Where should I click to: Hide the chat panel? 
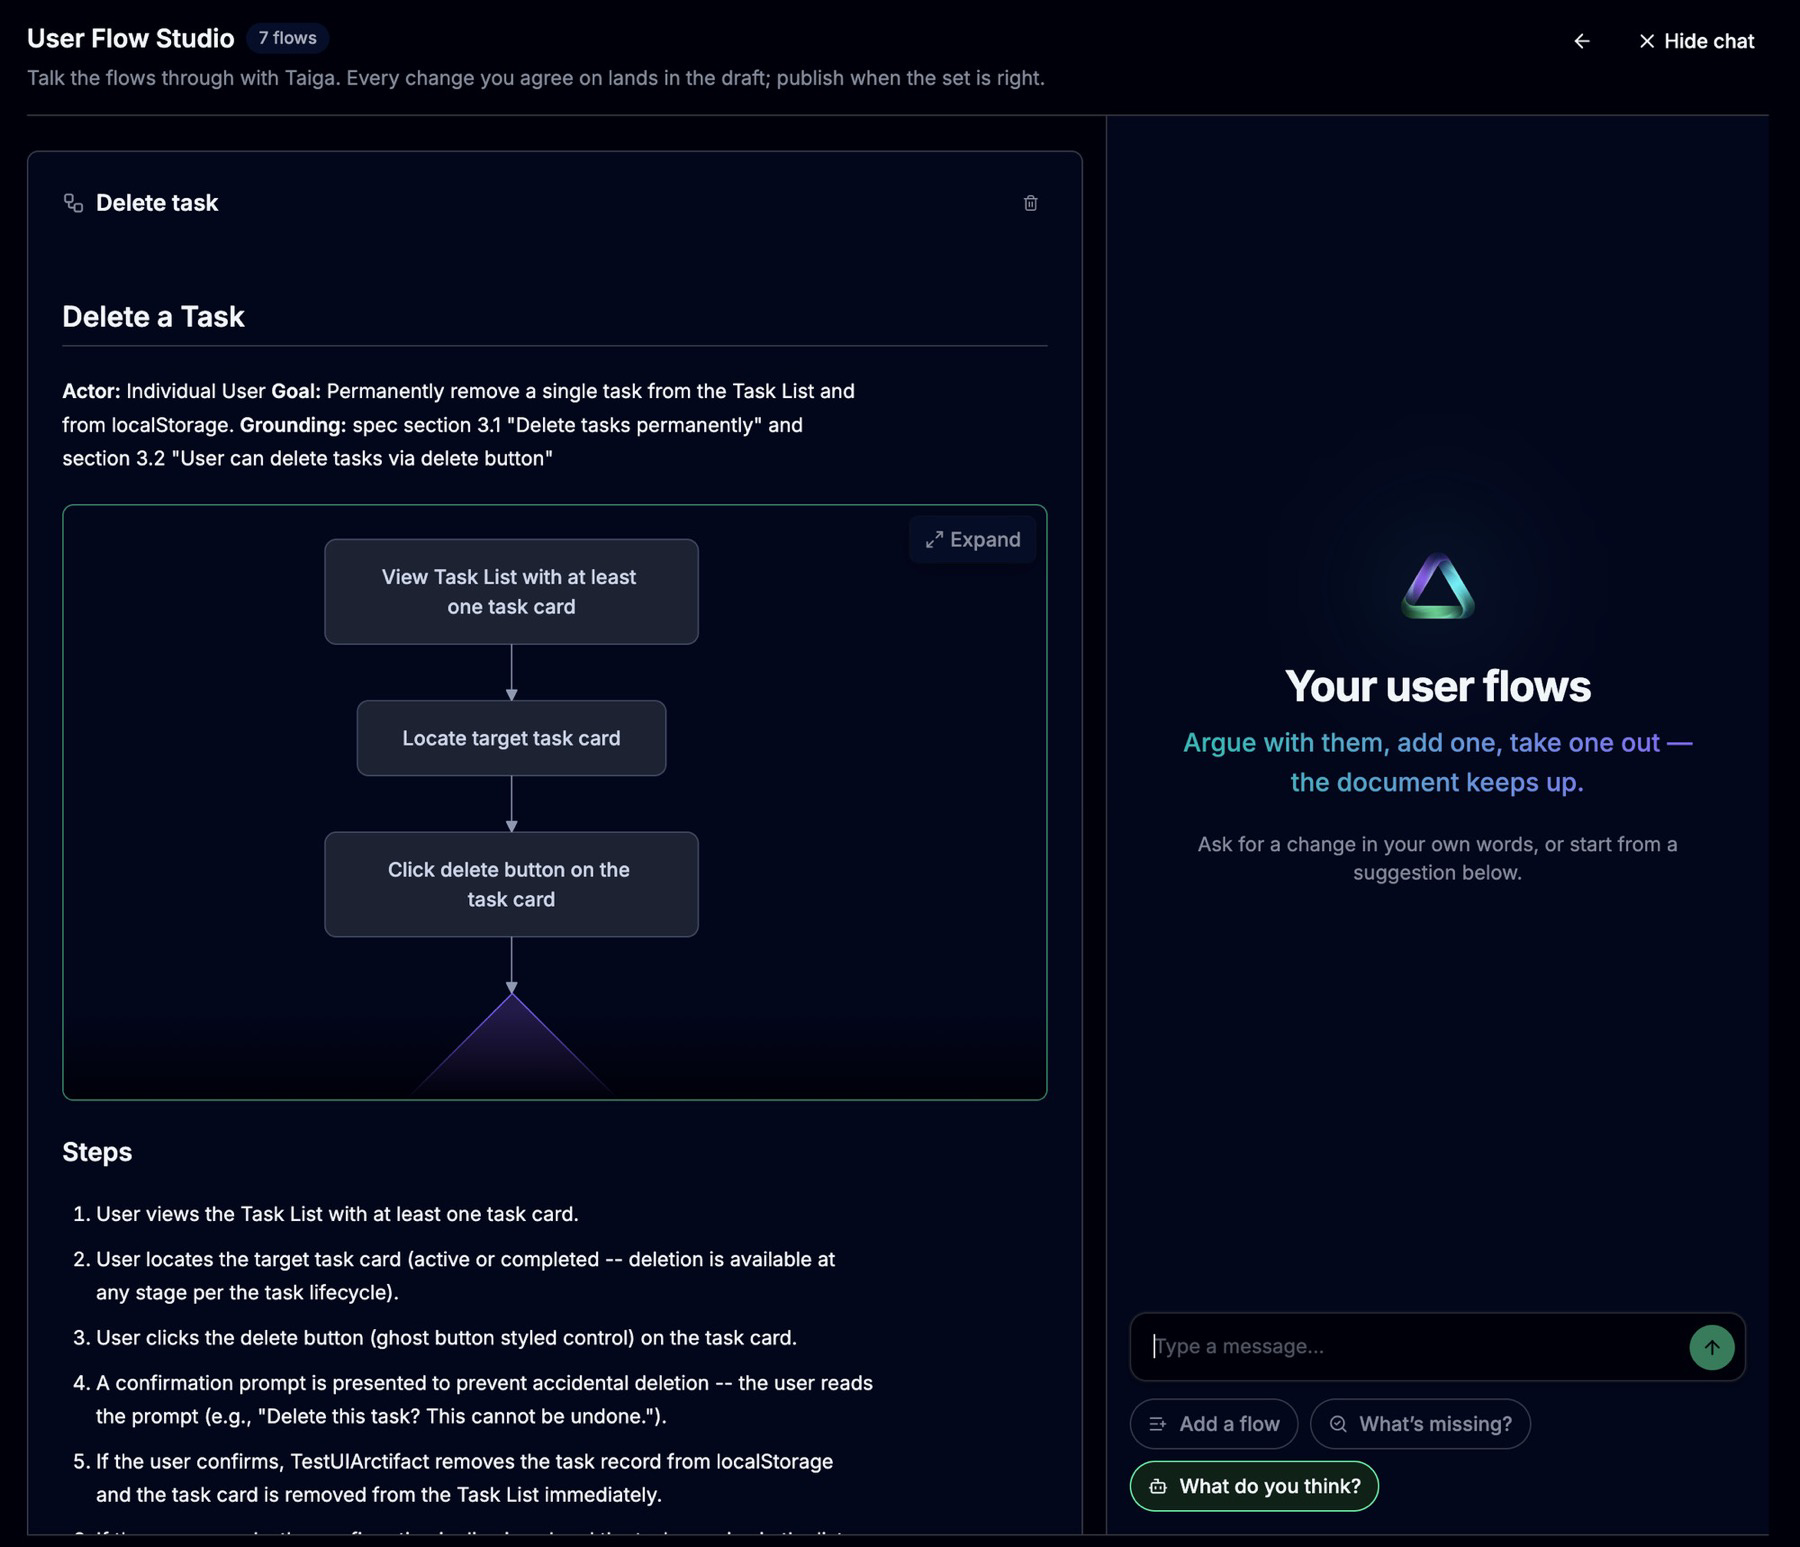[1696, 41]
